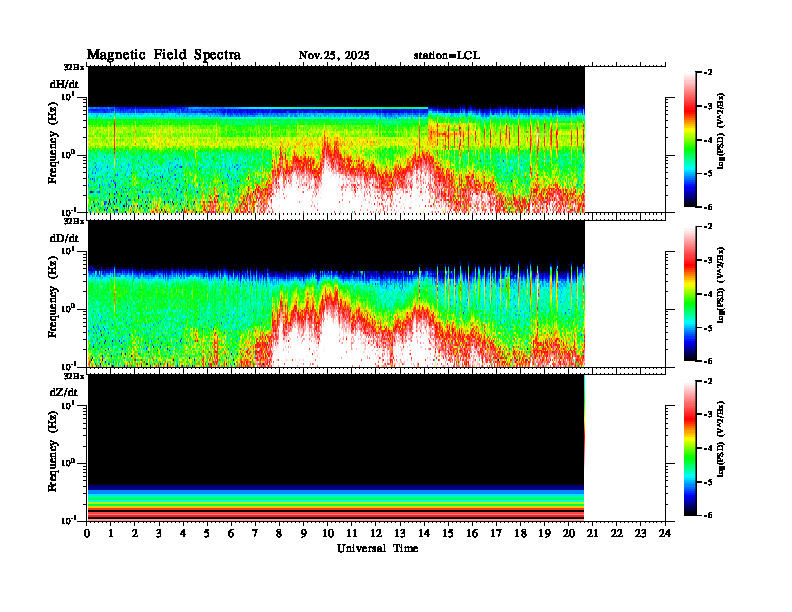Click hour label 21 on time axis

click(x=592, y=533)
